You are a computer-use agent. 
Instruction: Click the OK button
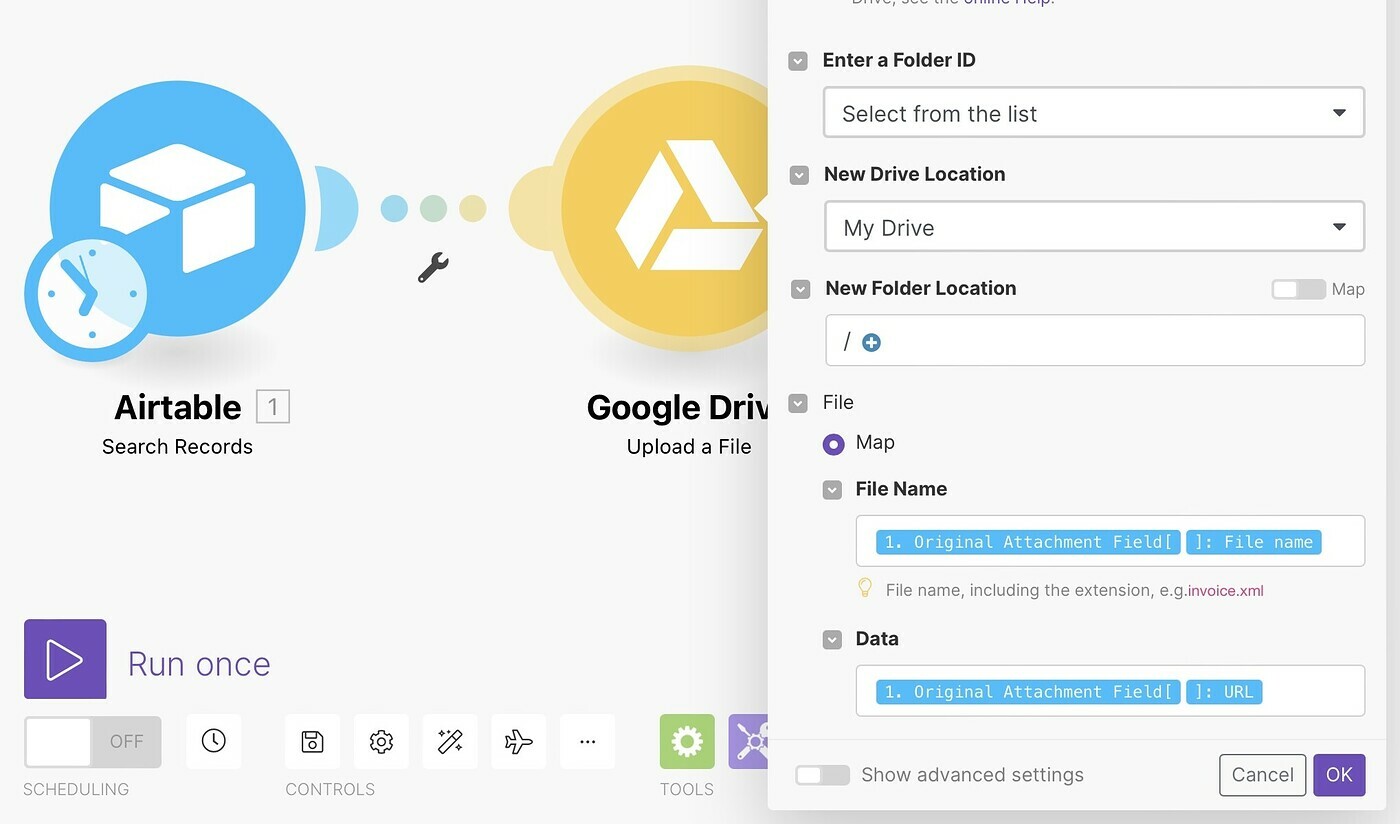pyautogui.click(x=1339, y=775)
